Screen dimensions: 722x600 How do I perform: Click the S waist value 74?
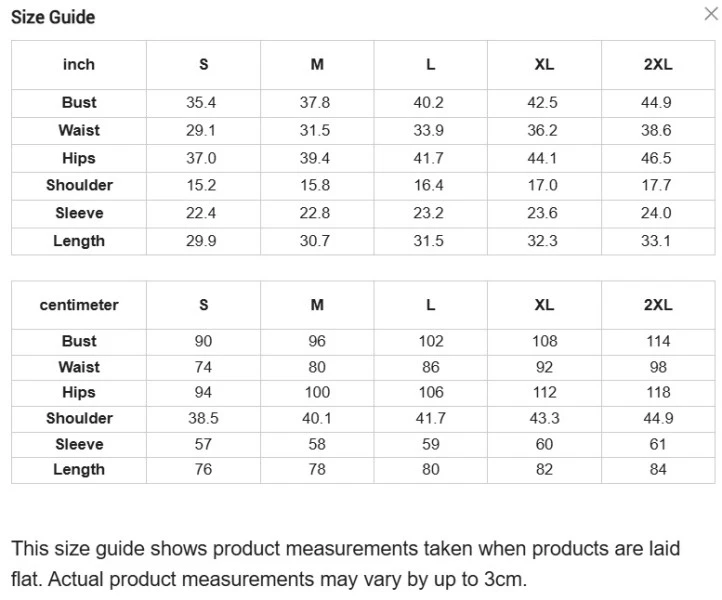(203, 367)
